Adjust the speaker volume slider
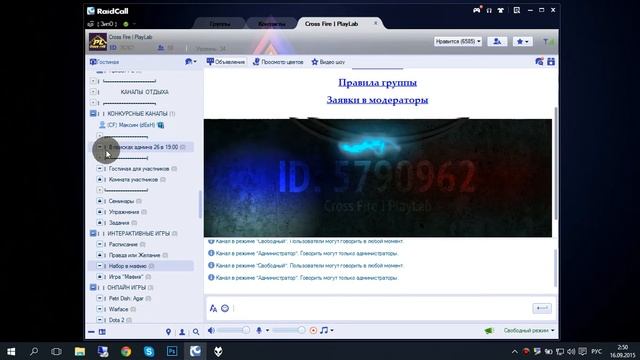Viewport: 640px width, 360px height. pos(233,330)
